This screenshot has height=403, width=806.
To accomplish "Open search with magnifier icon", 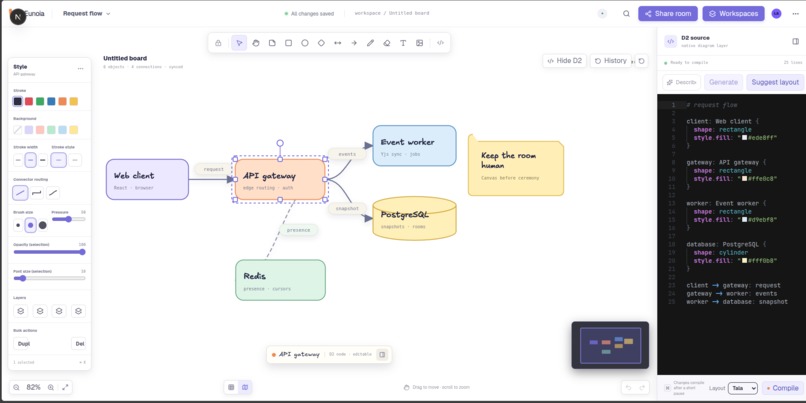I will 626,14.
